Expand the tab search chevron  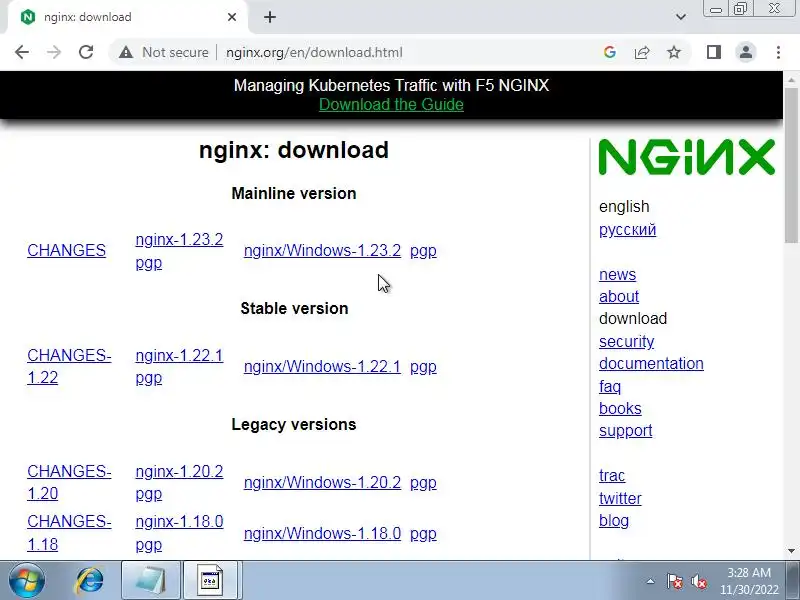[681, 17]
